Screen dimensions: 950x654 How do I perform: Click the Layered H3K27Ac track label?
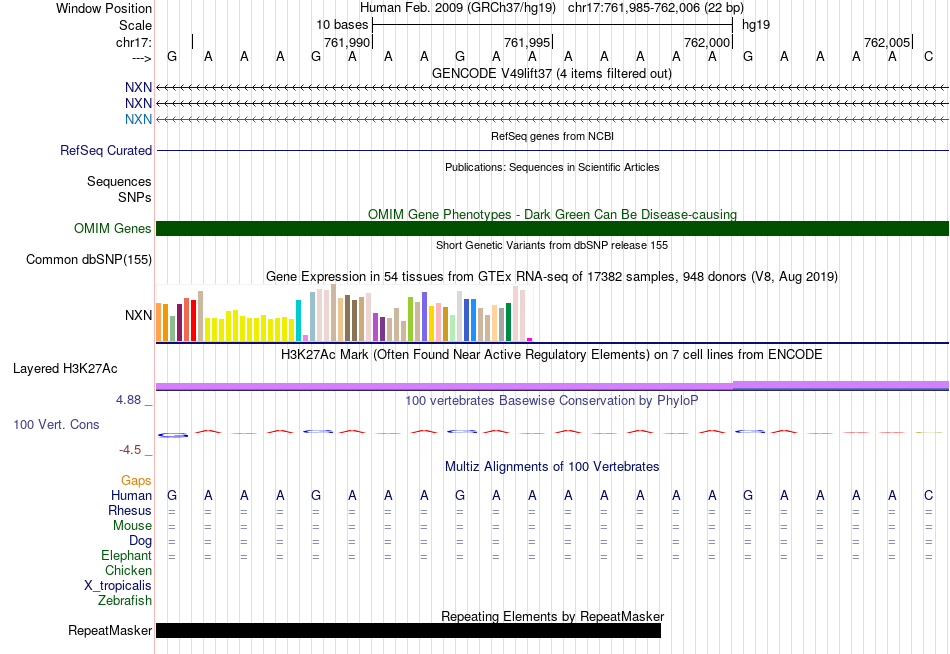click(65, 369)
